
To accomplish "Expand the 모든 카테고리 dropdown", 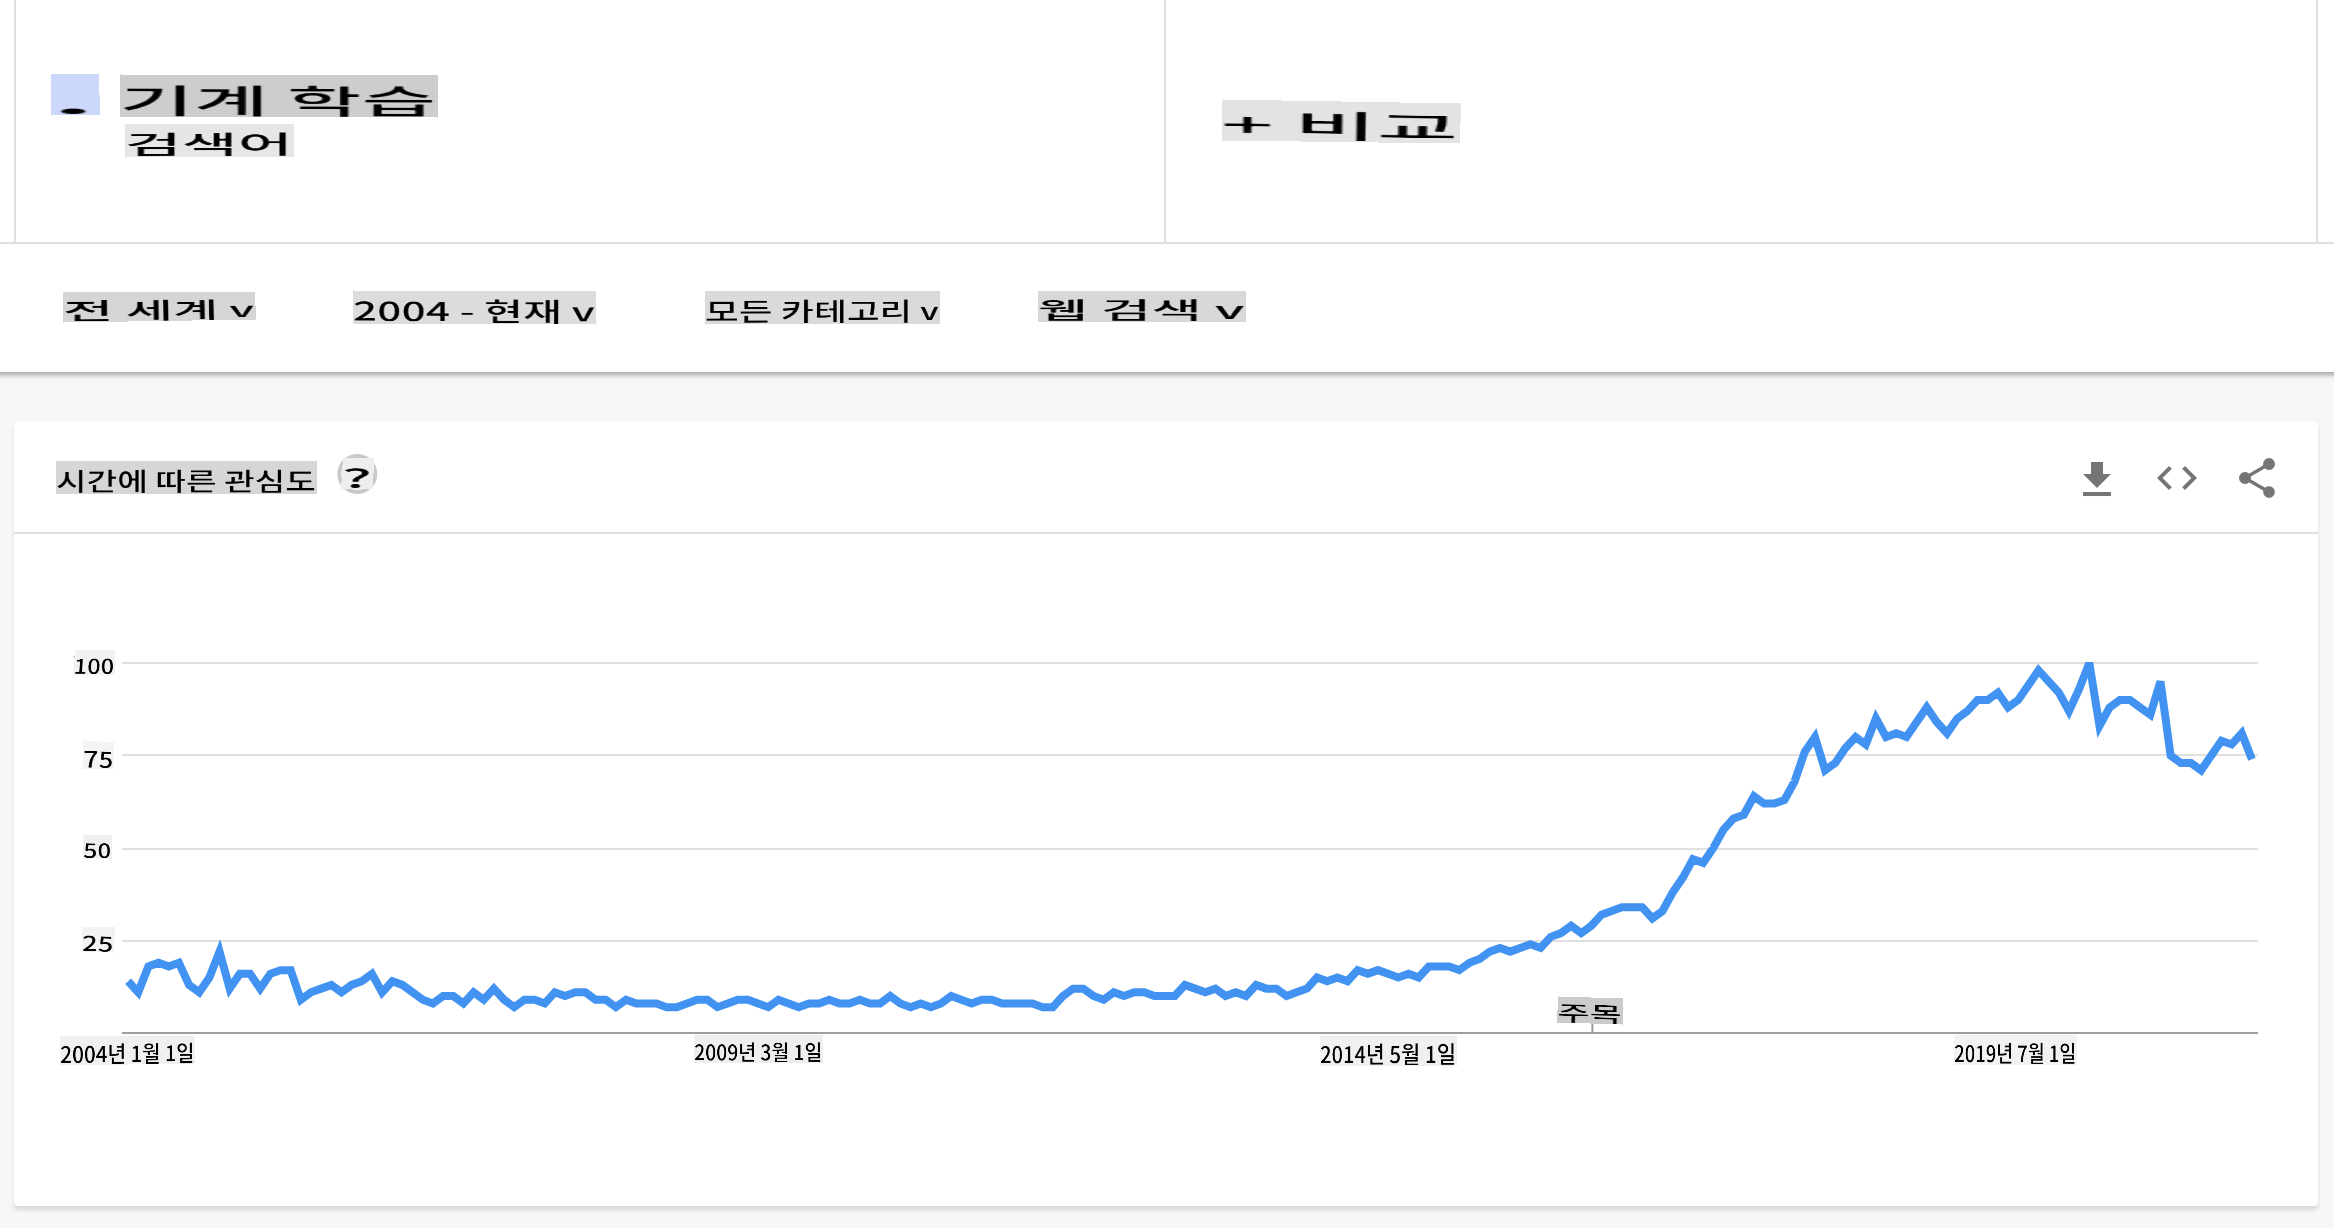I will click(x=821, y=310).
